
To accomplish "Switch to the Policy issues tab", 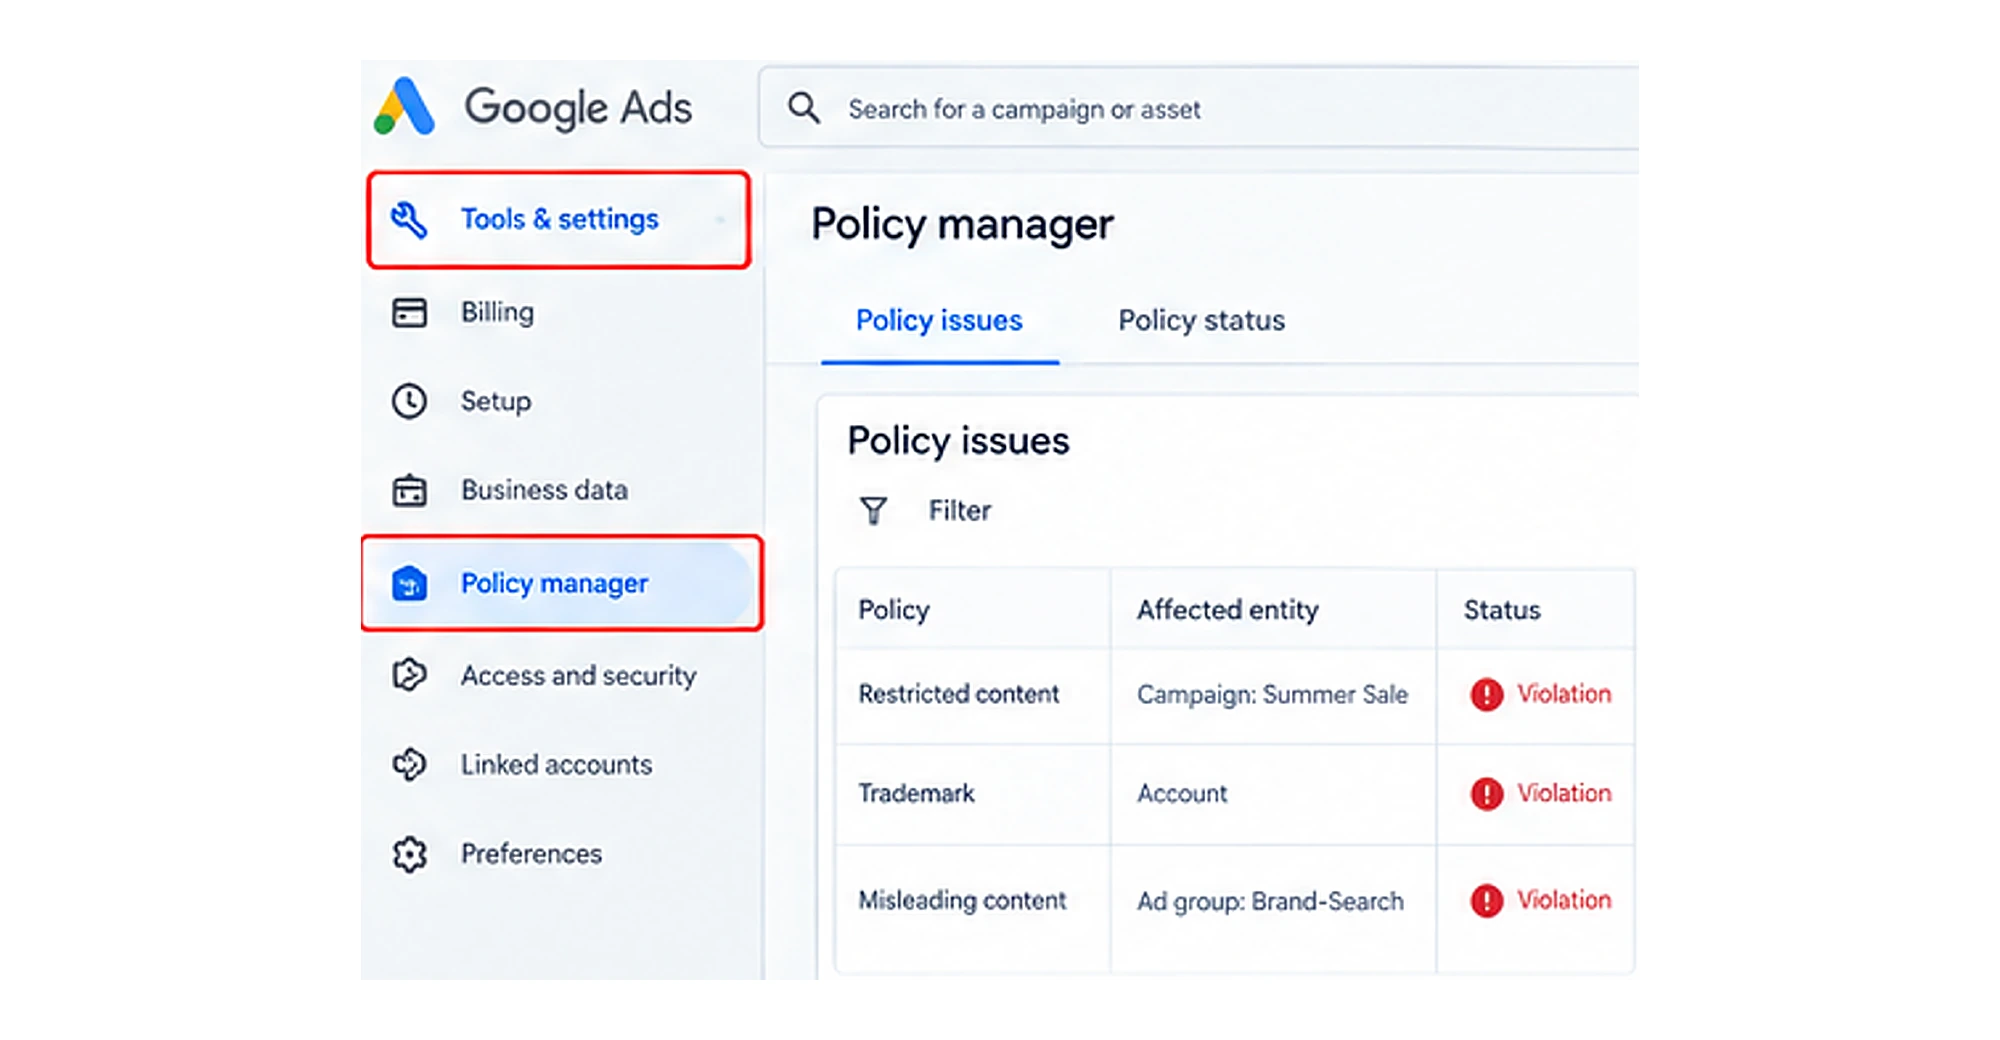I will pyautogui.click(x=939, y=320).
